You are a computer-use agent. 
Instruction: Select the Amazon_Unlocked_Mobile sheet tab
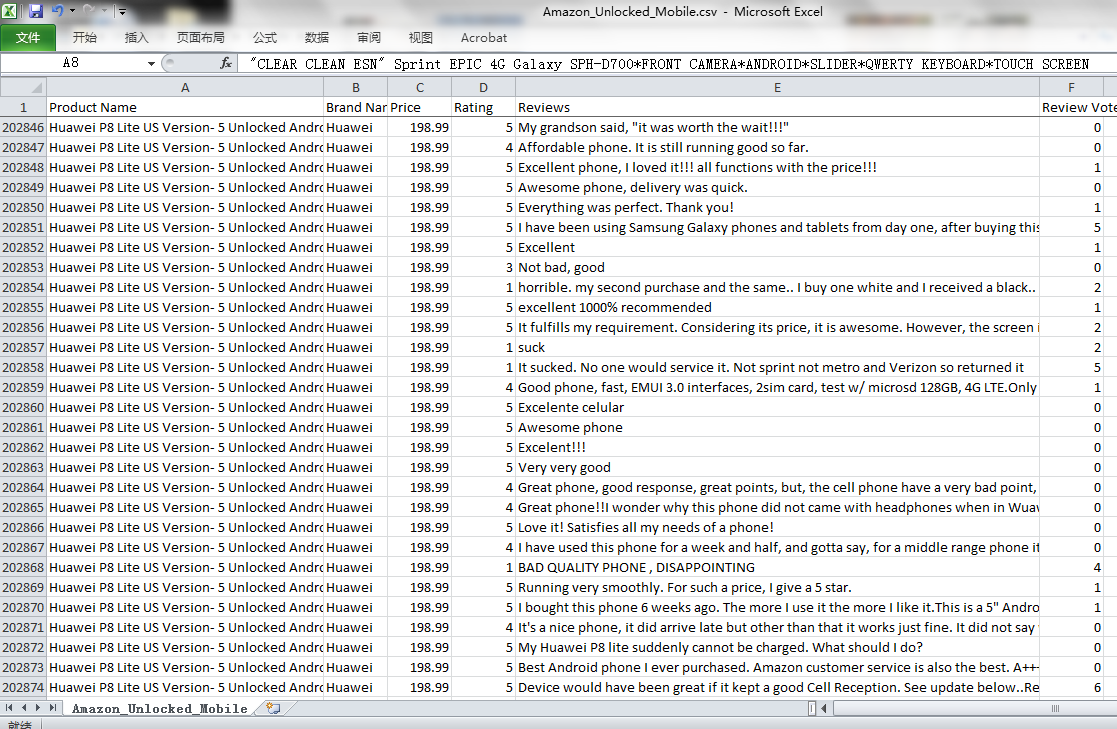pos(160,709)
